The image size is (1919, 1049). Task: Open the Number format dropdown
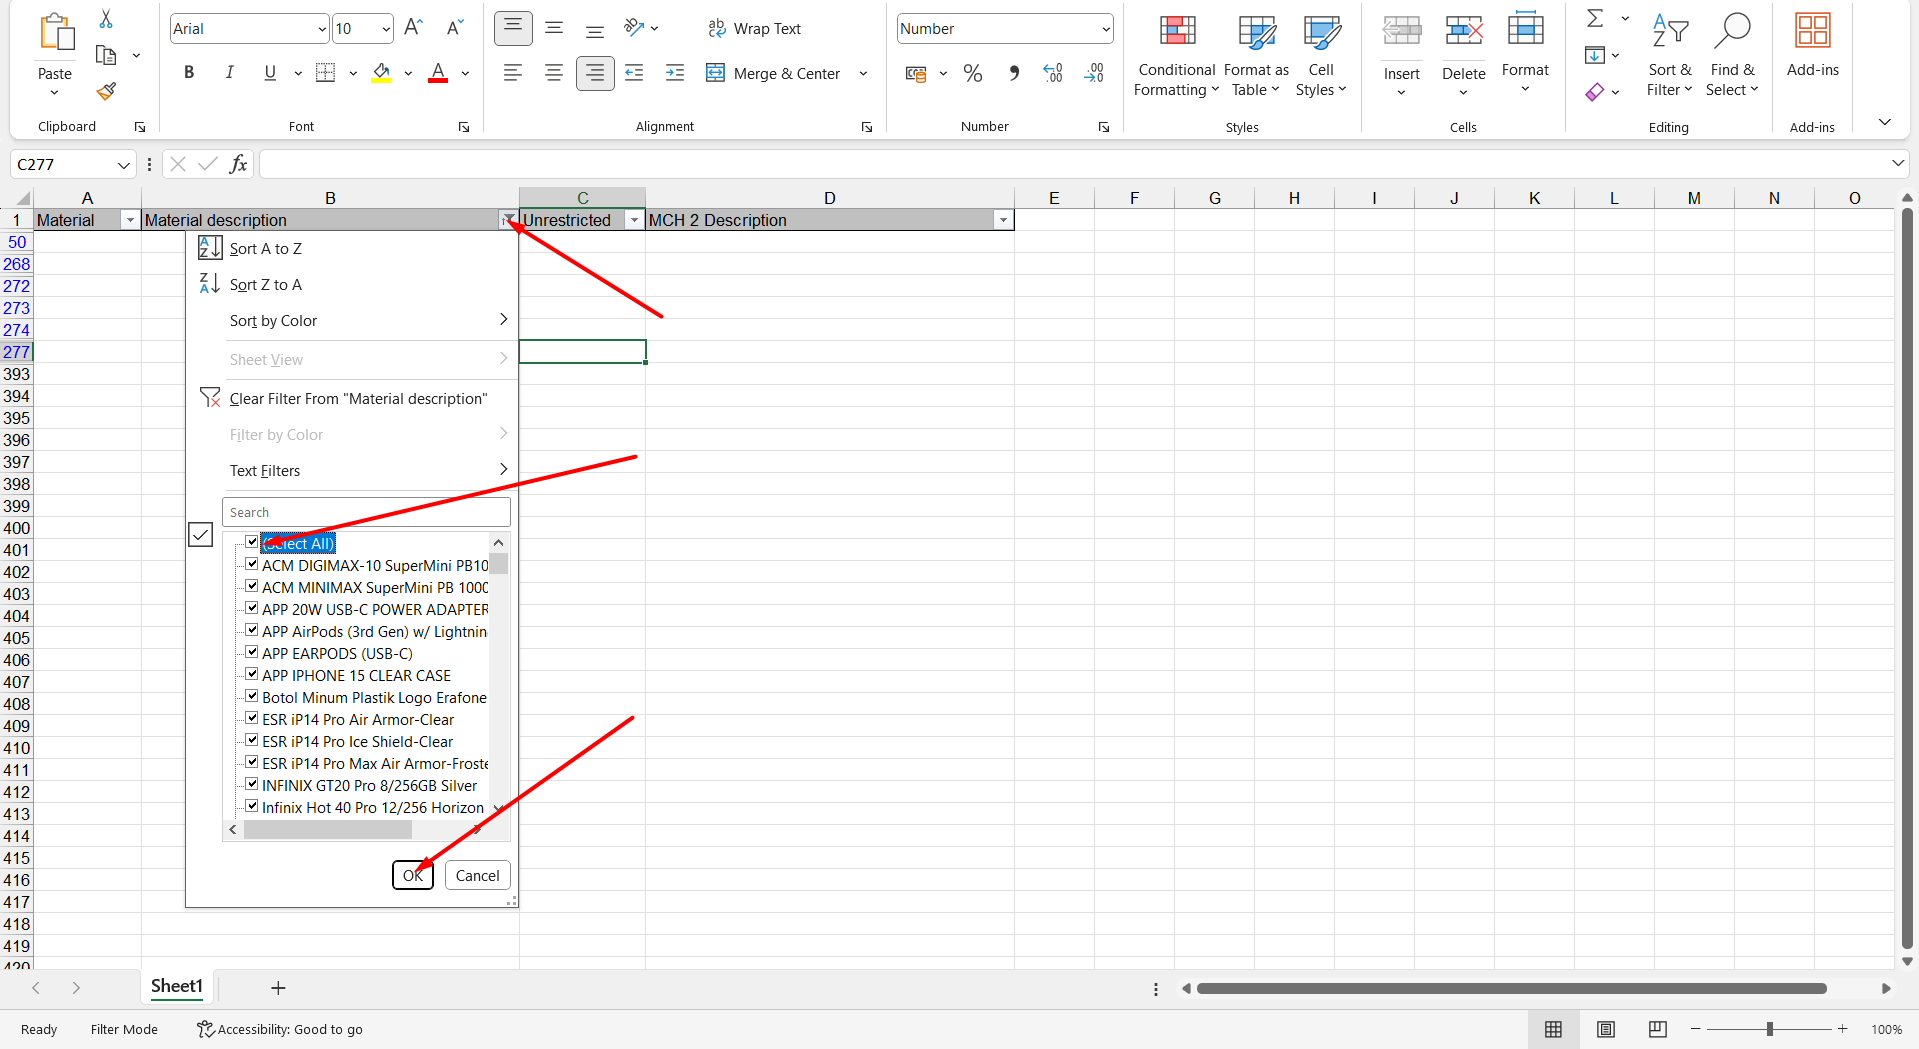tap(1105, 29)
